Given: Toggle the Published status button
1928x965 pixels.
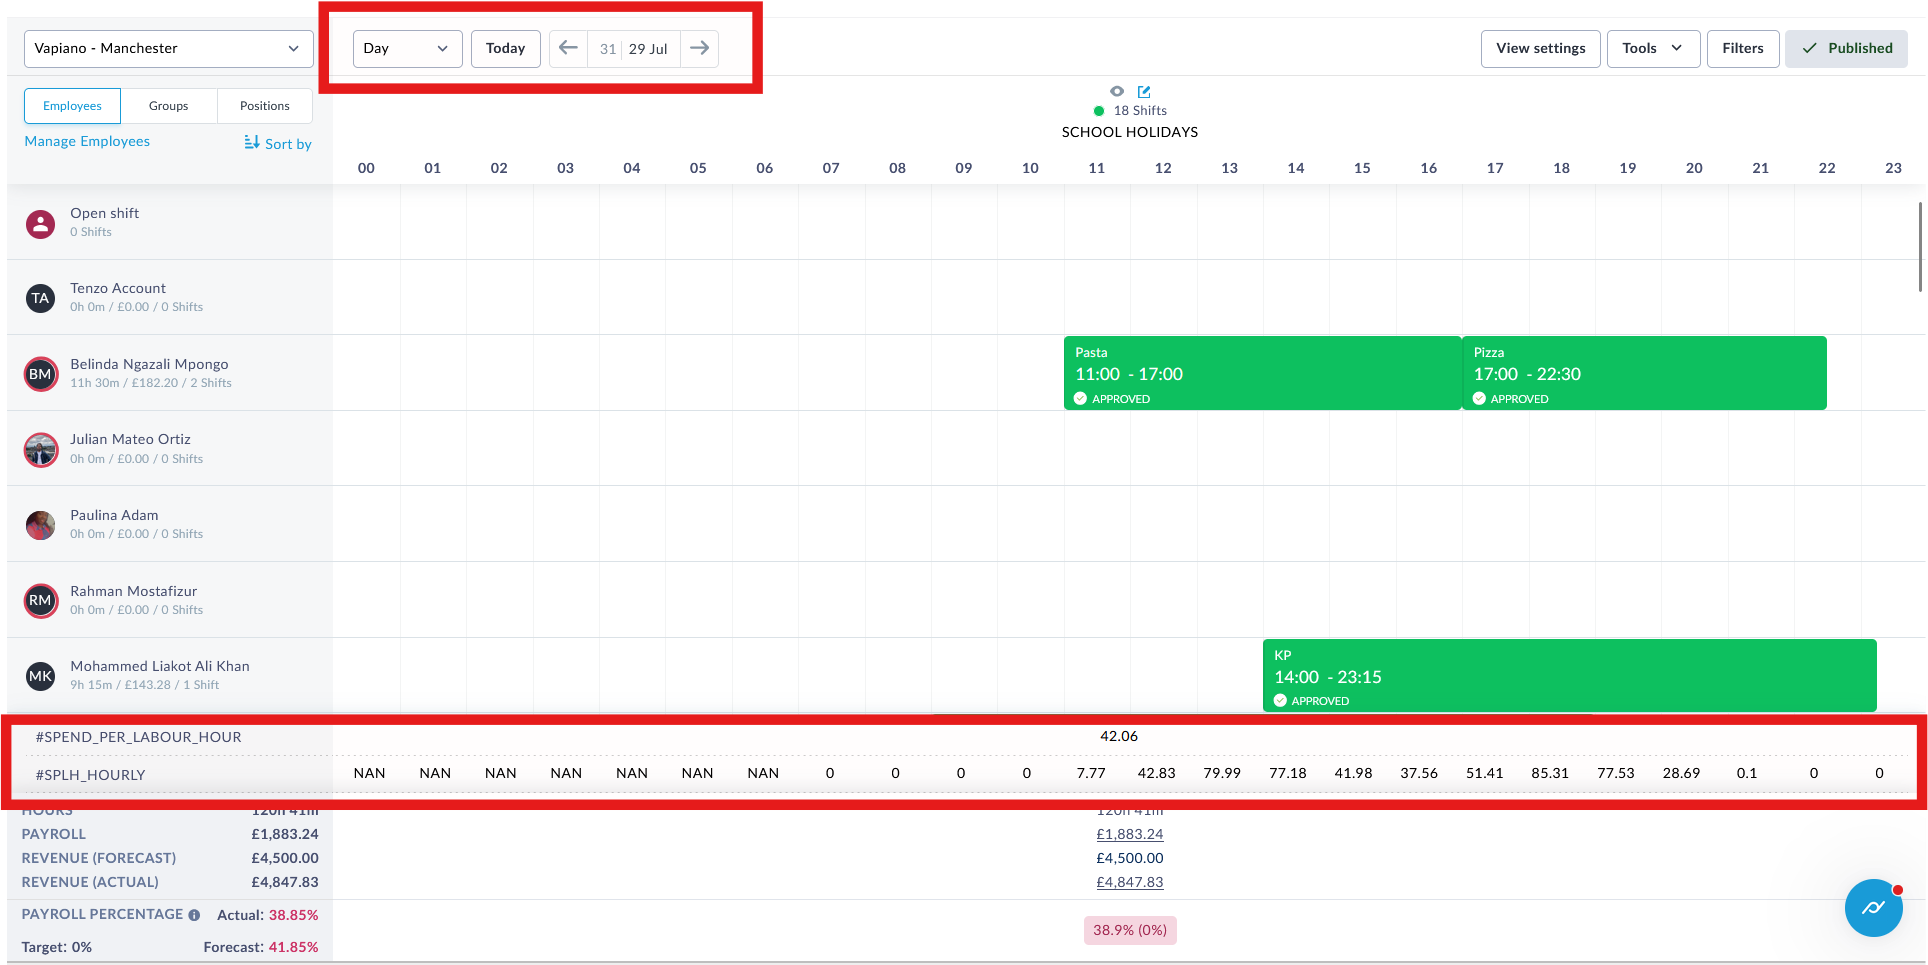Looking at the screenshot, I should [1846, 48].
